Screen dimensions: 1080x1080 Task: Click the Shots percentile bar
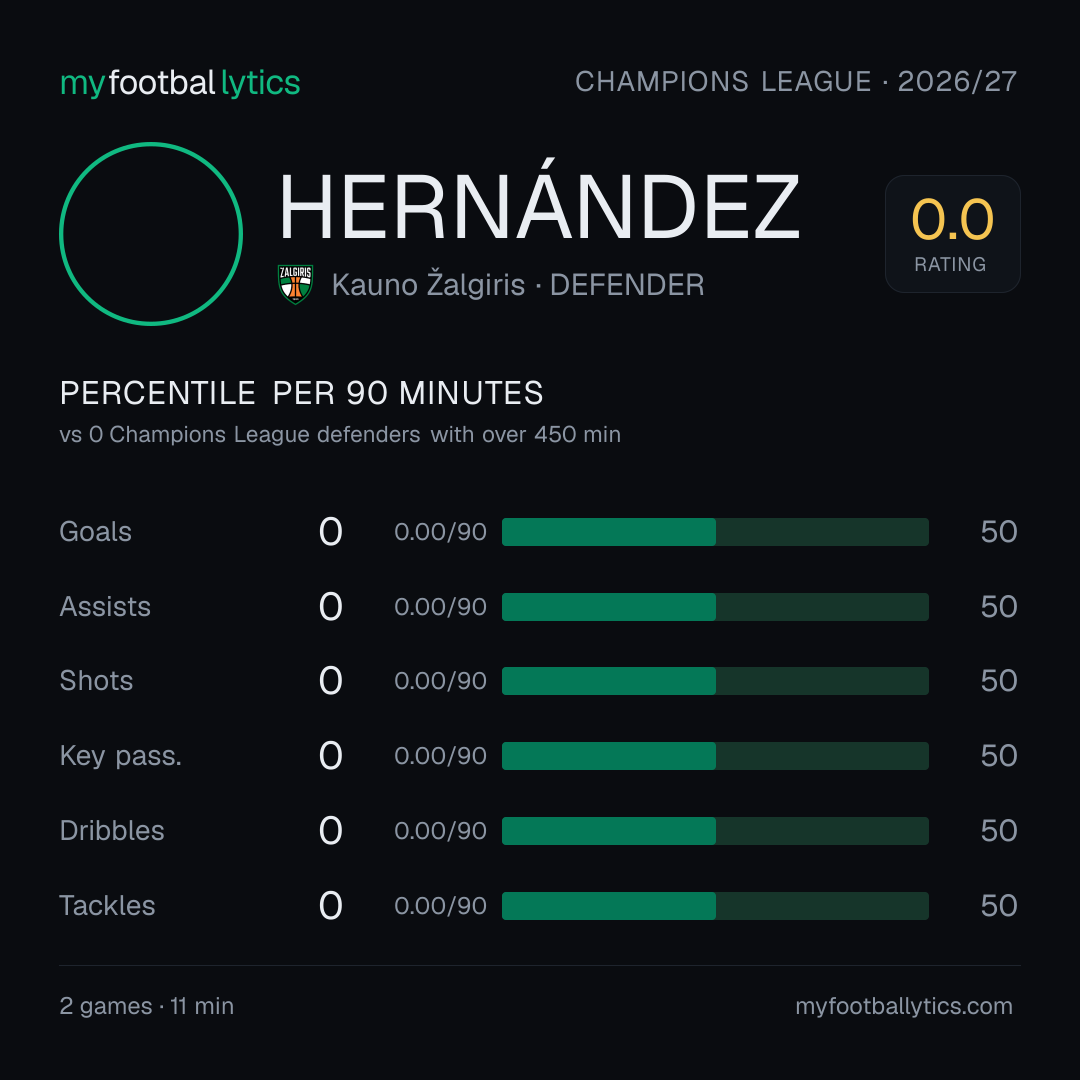coord(715,681)
